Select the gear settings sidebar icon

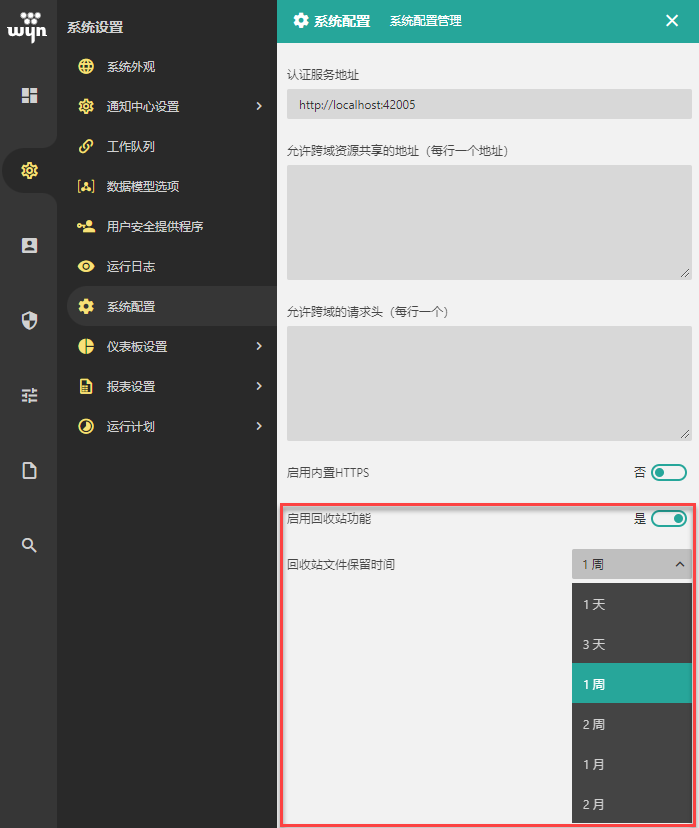pyautogui.click(x=30, y=171)
